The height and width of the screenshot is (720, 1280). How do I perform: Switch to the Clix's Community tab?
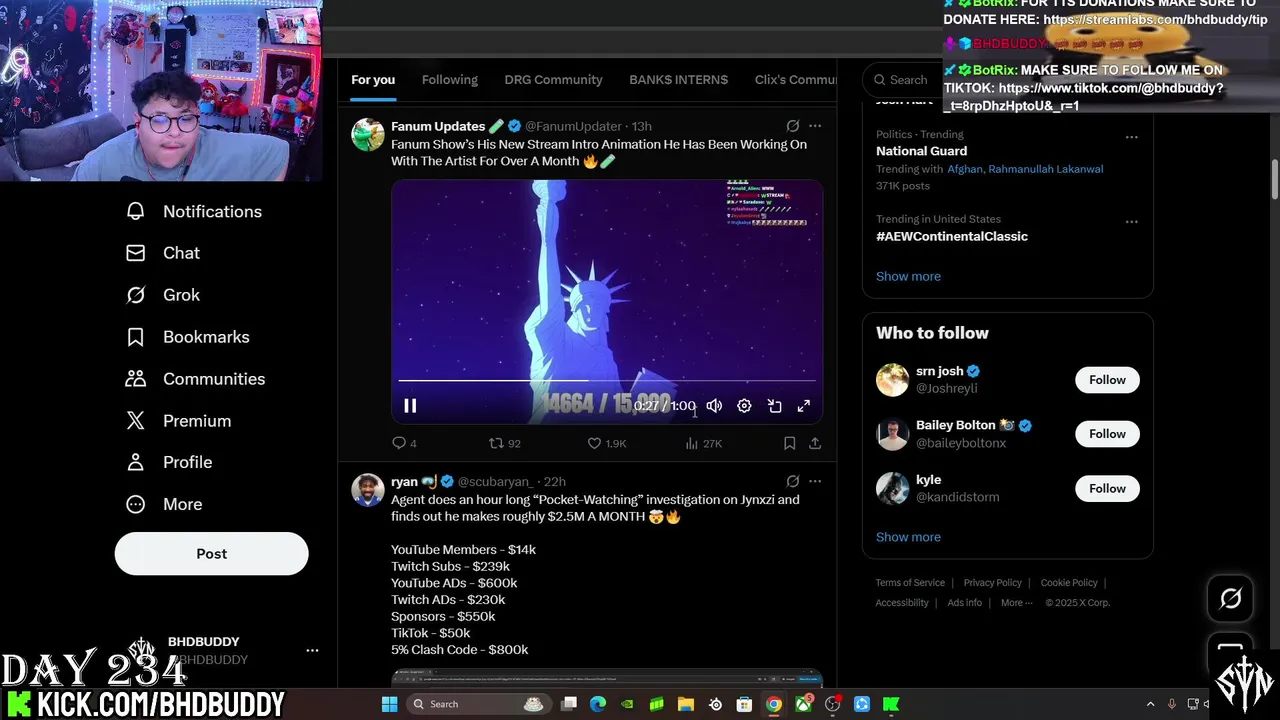pos(796,80)
